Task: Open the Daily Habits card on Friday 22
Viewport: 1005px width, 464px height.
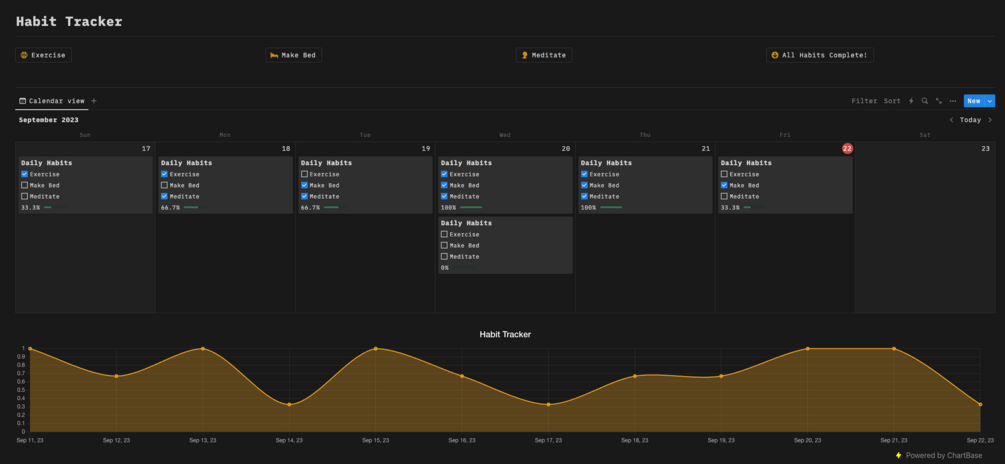Action: point(785,185)
